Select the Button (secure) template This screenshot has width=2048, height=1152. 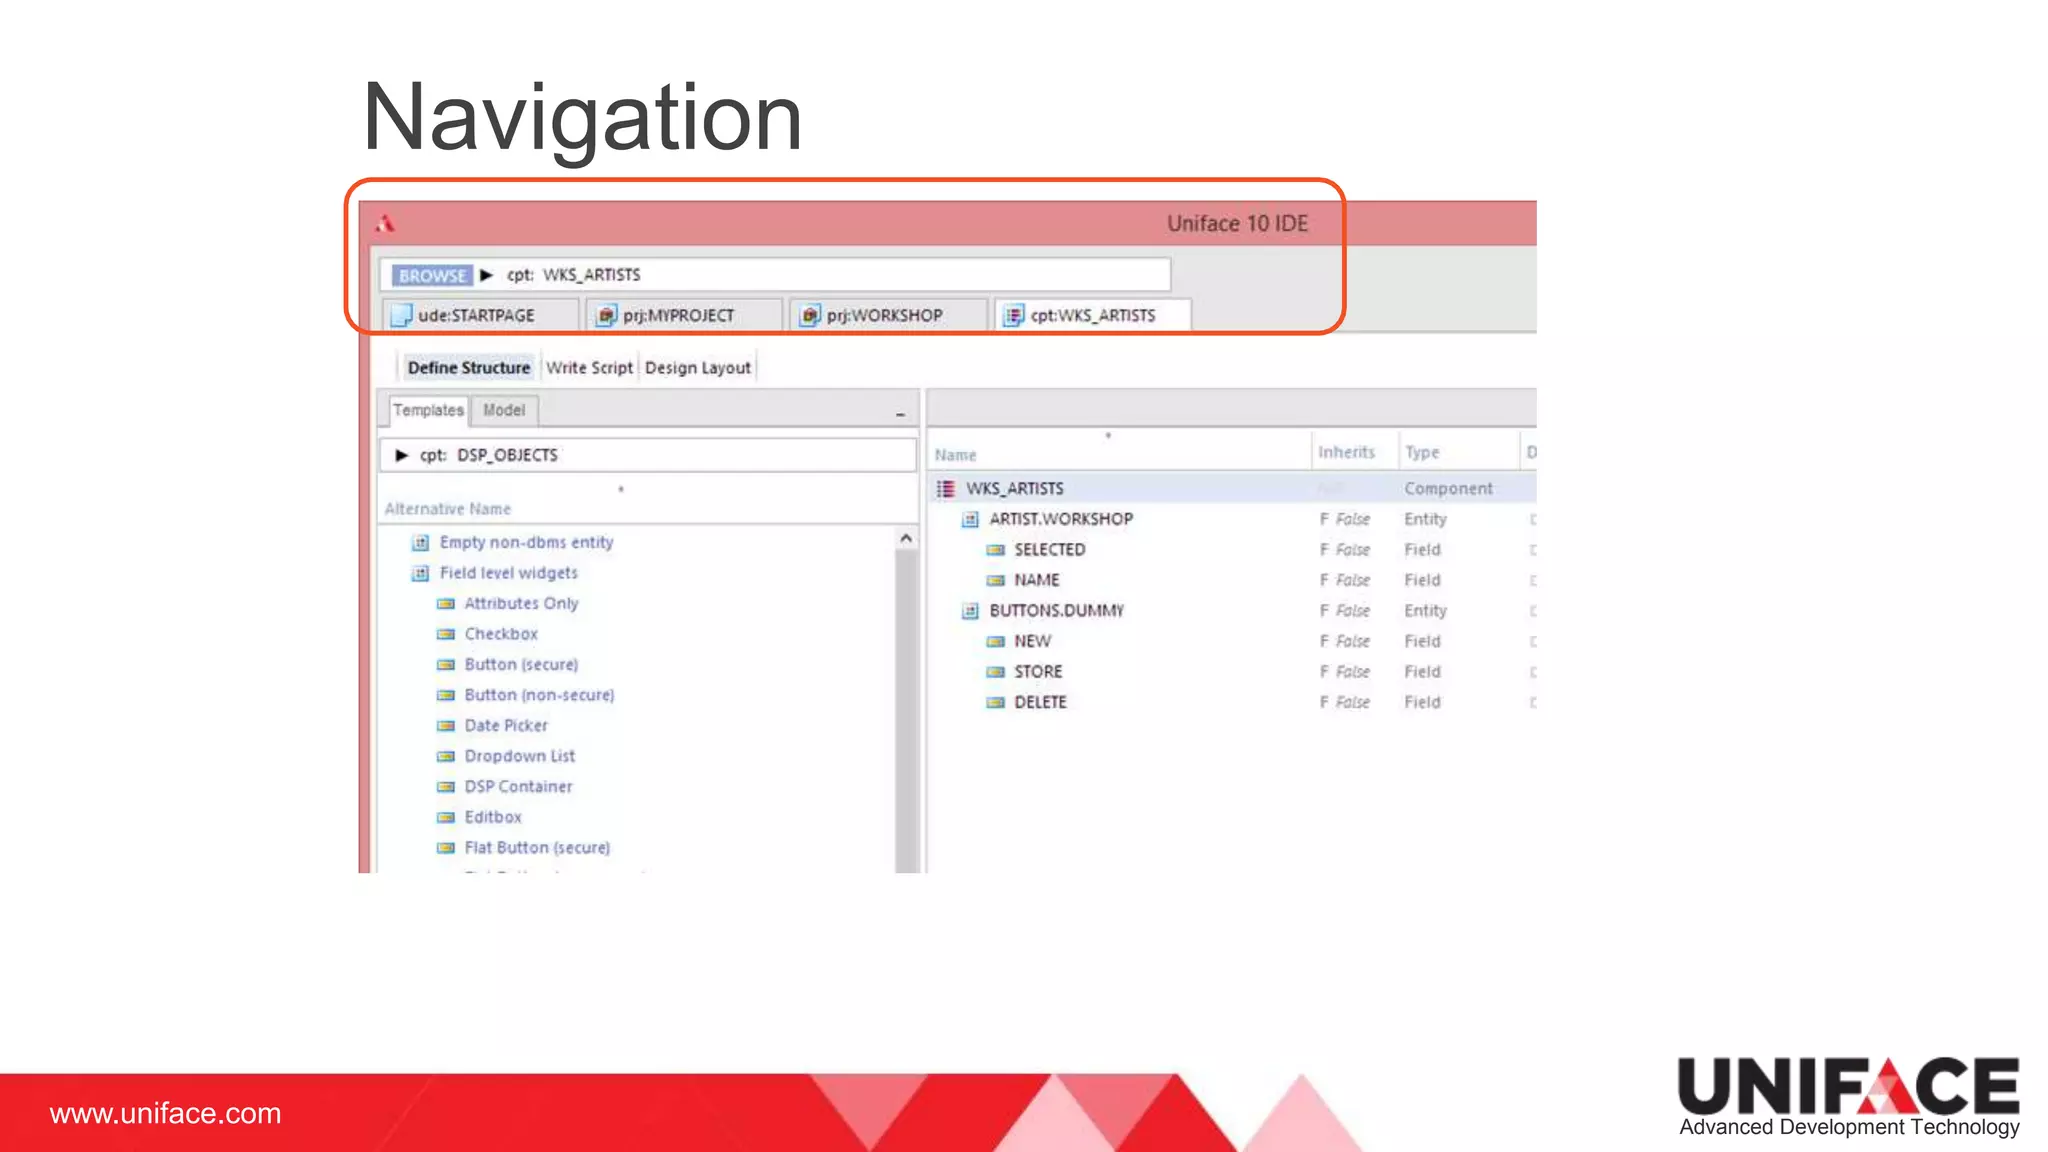click(521, 664)
